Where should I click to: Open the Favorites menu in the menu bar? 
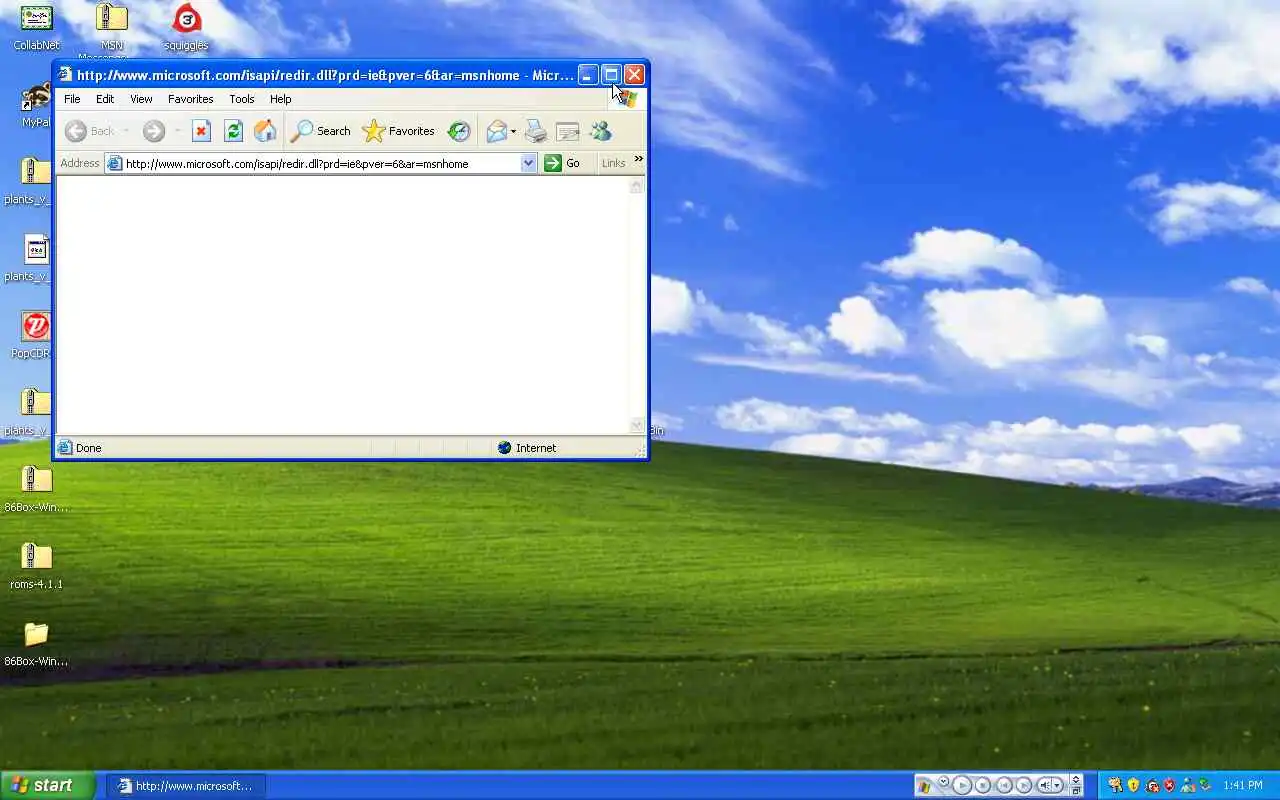190,99
